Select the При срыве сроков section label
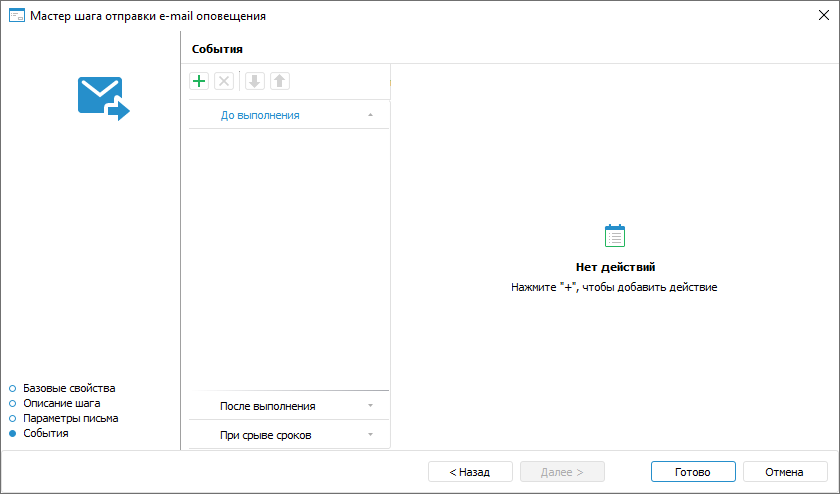Viewport: 840px width, 494px height. (x=266, y=435)
